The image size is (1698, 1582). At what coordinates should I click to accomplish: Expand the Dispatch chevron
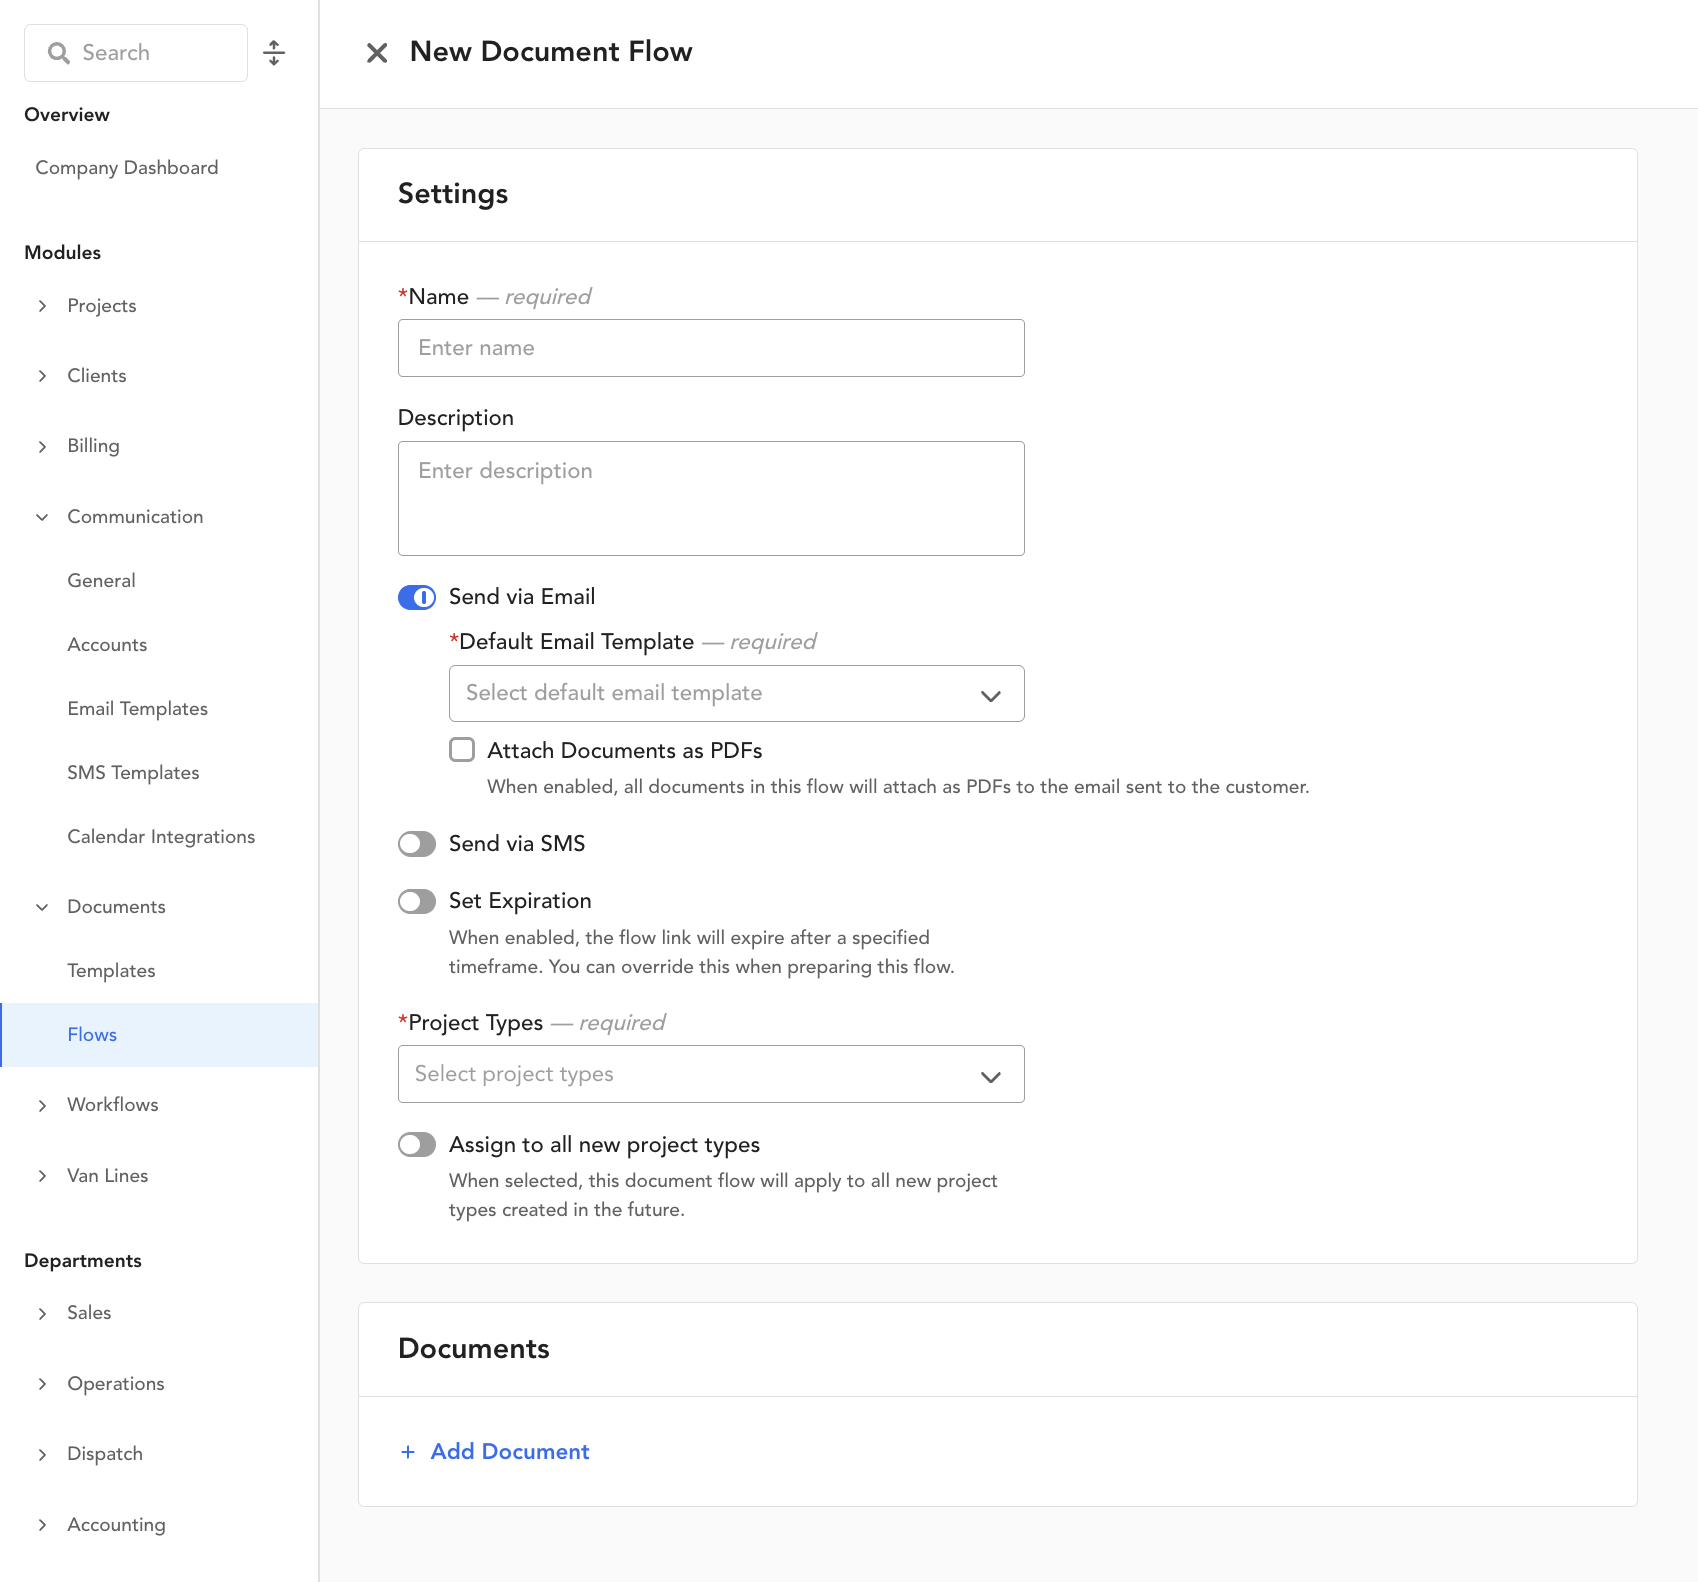[x=42, y=1455]
